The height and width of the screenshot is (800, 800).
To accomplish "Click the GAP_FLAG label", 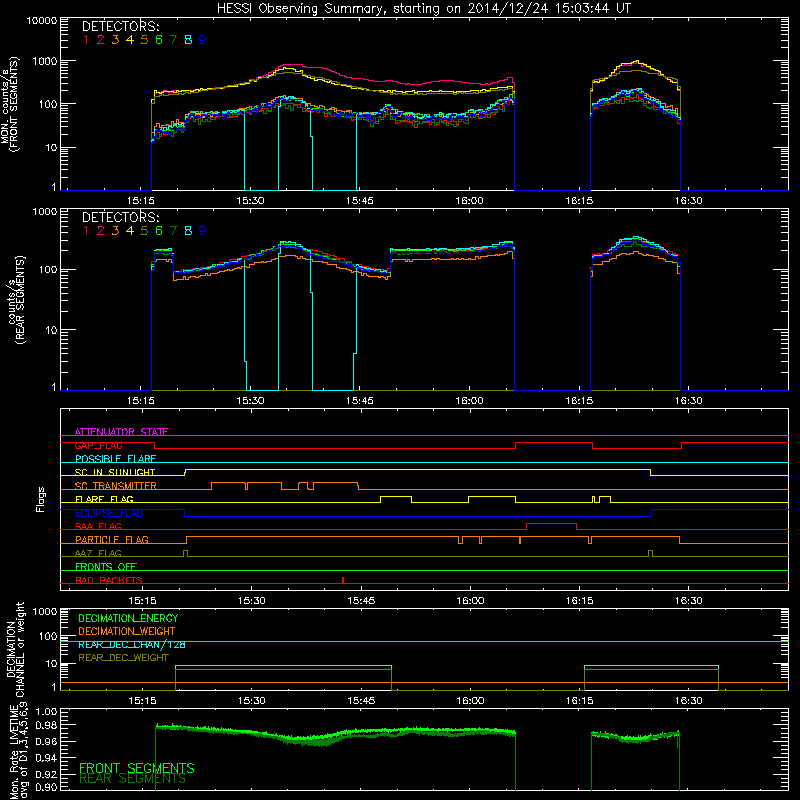I will (99, 445).
